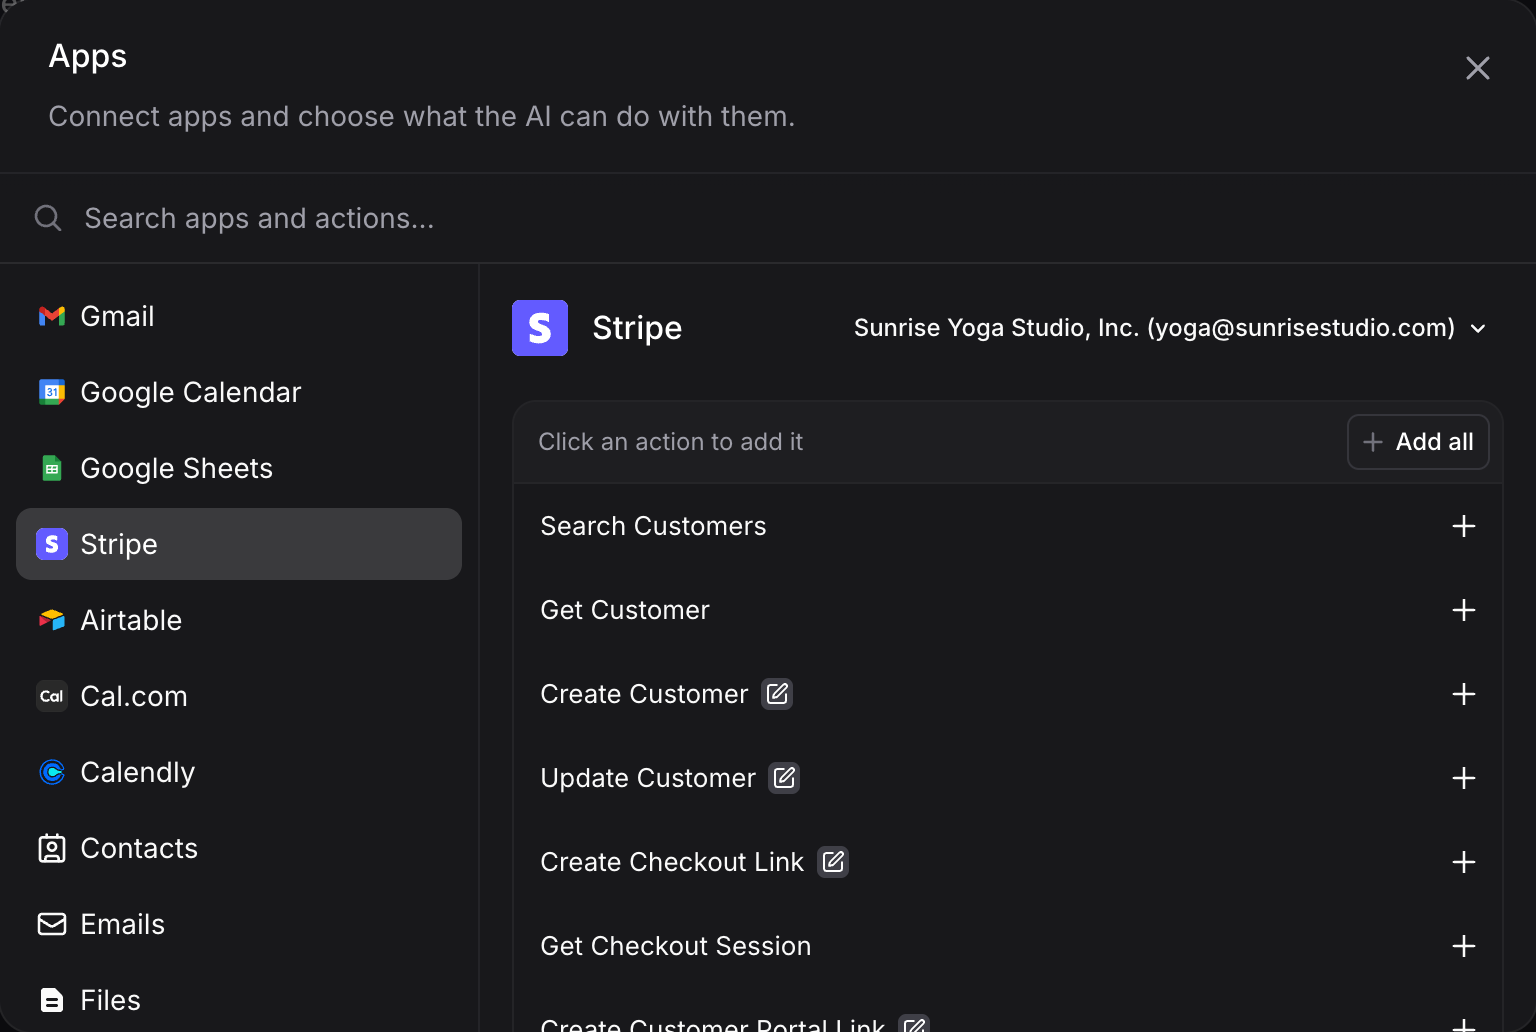Select the highlighted Stripe sidebar entry
Image resolution: width=1536 pixels, height=1032 pixels.
[x=239, y=544]
